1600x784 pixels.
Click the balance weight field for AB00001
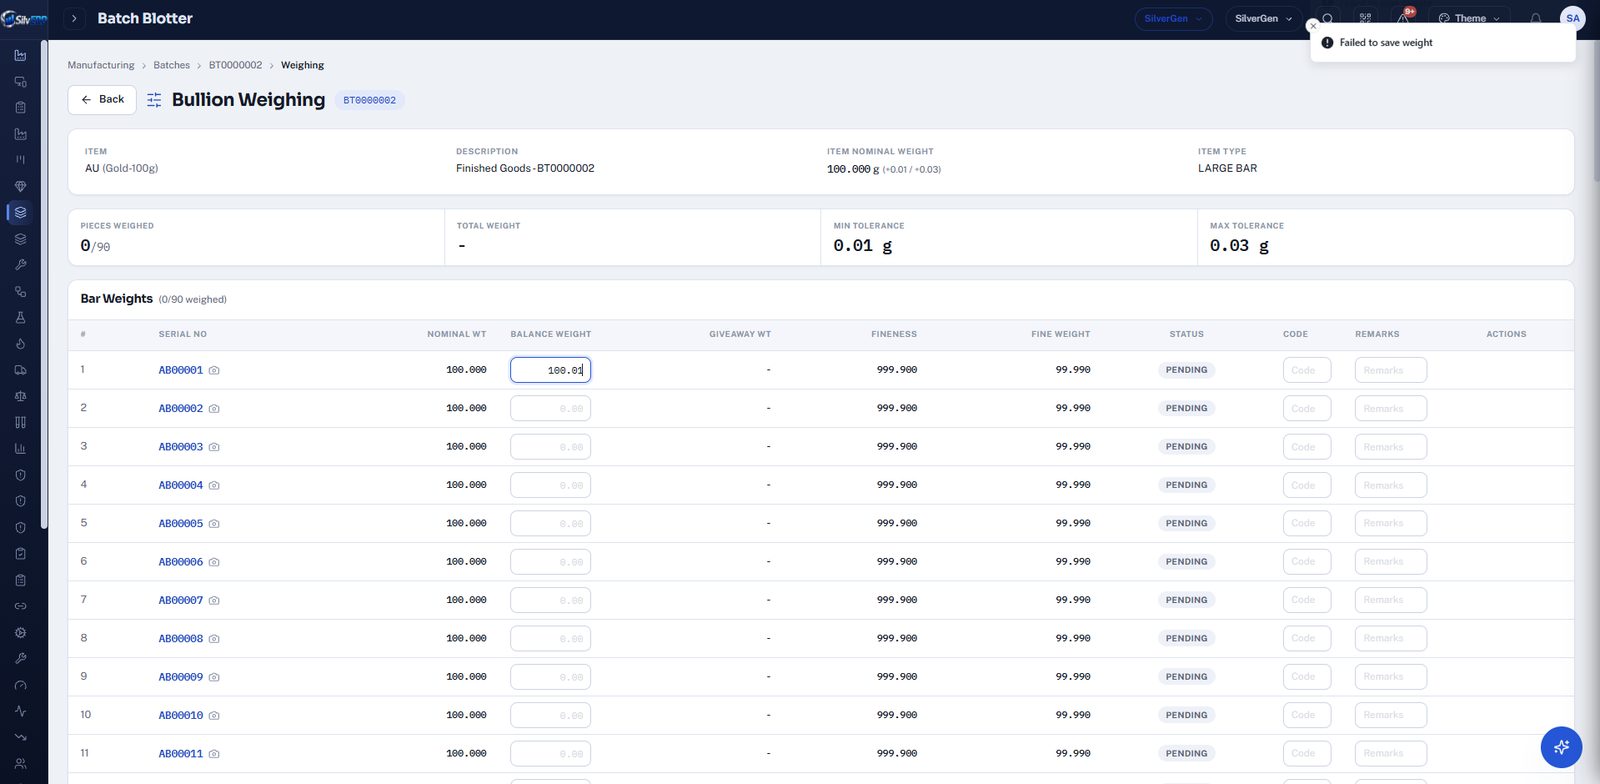550,370
